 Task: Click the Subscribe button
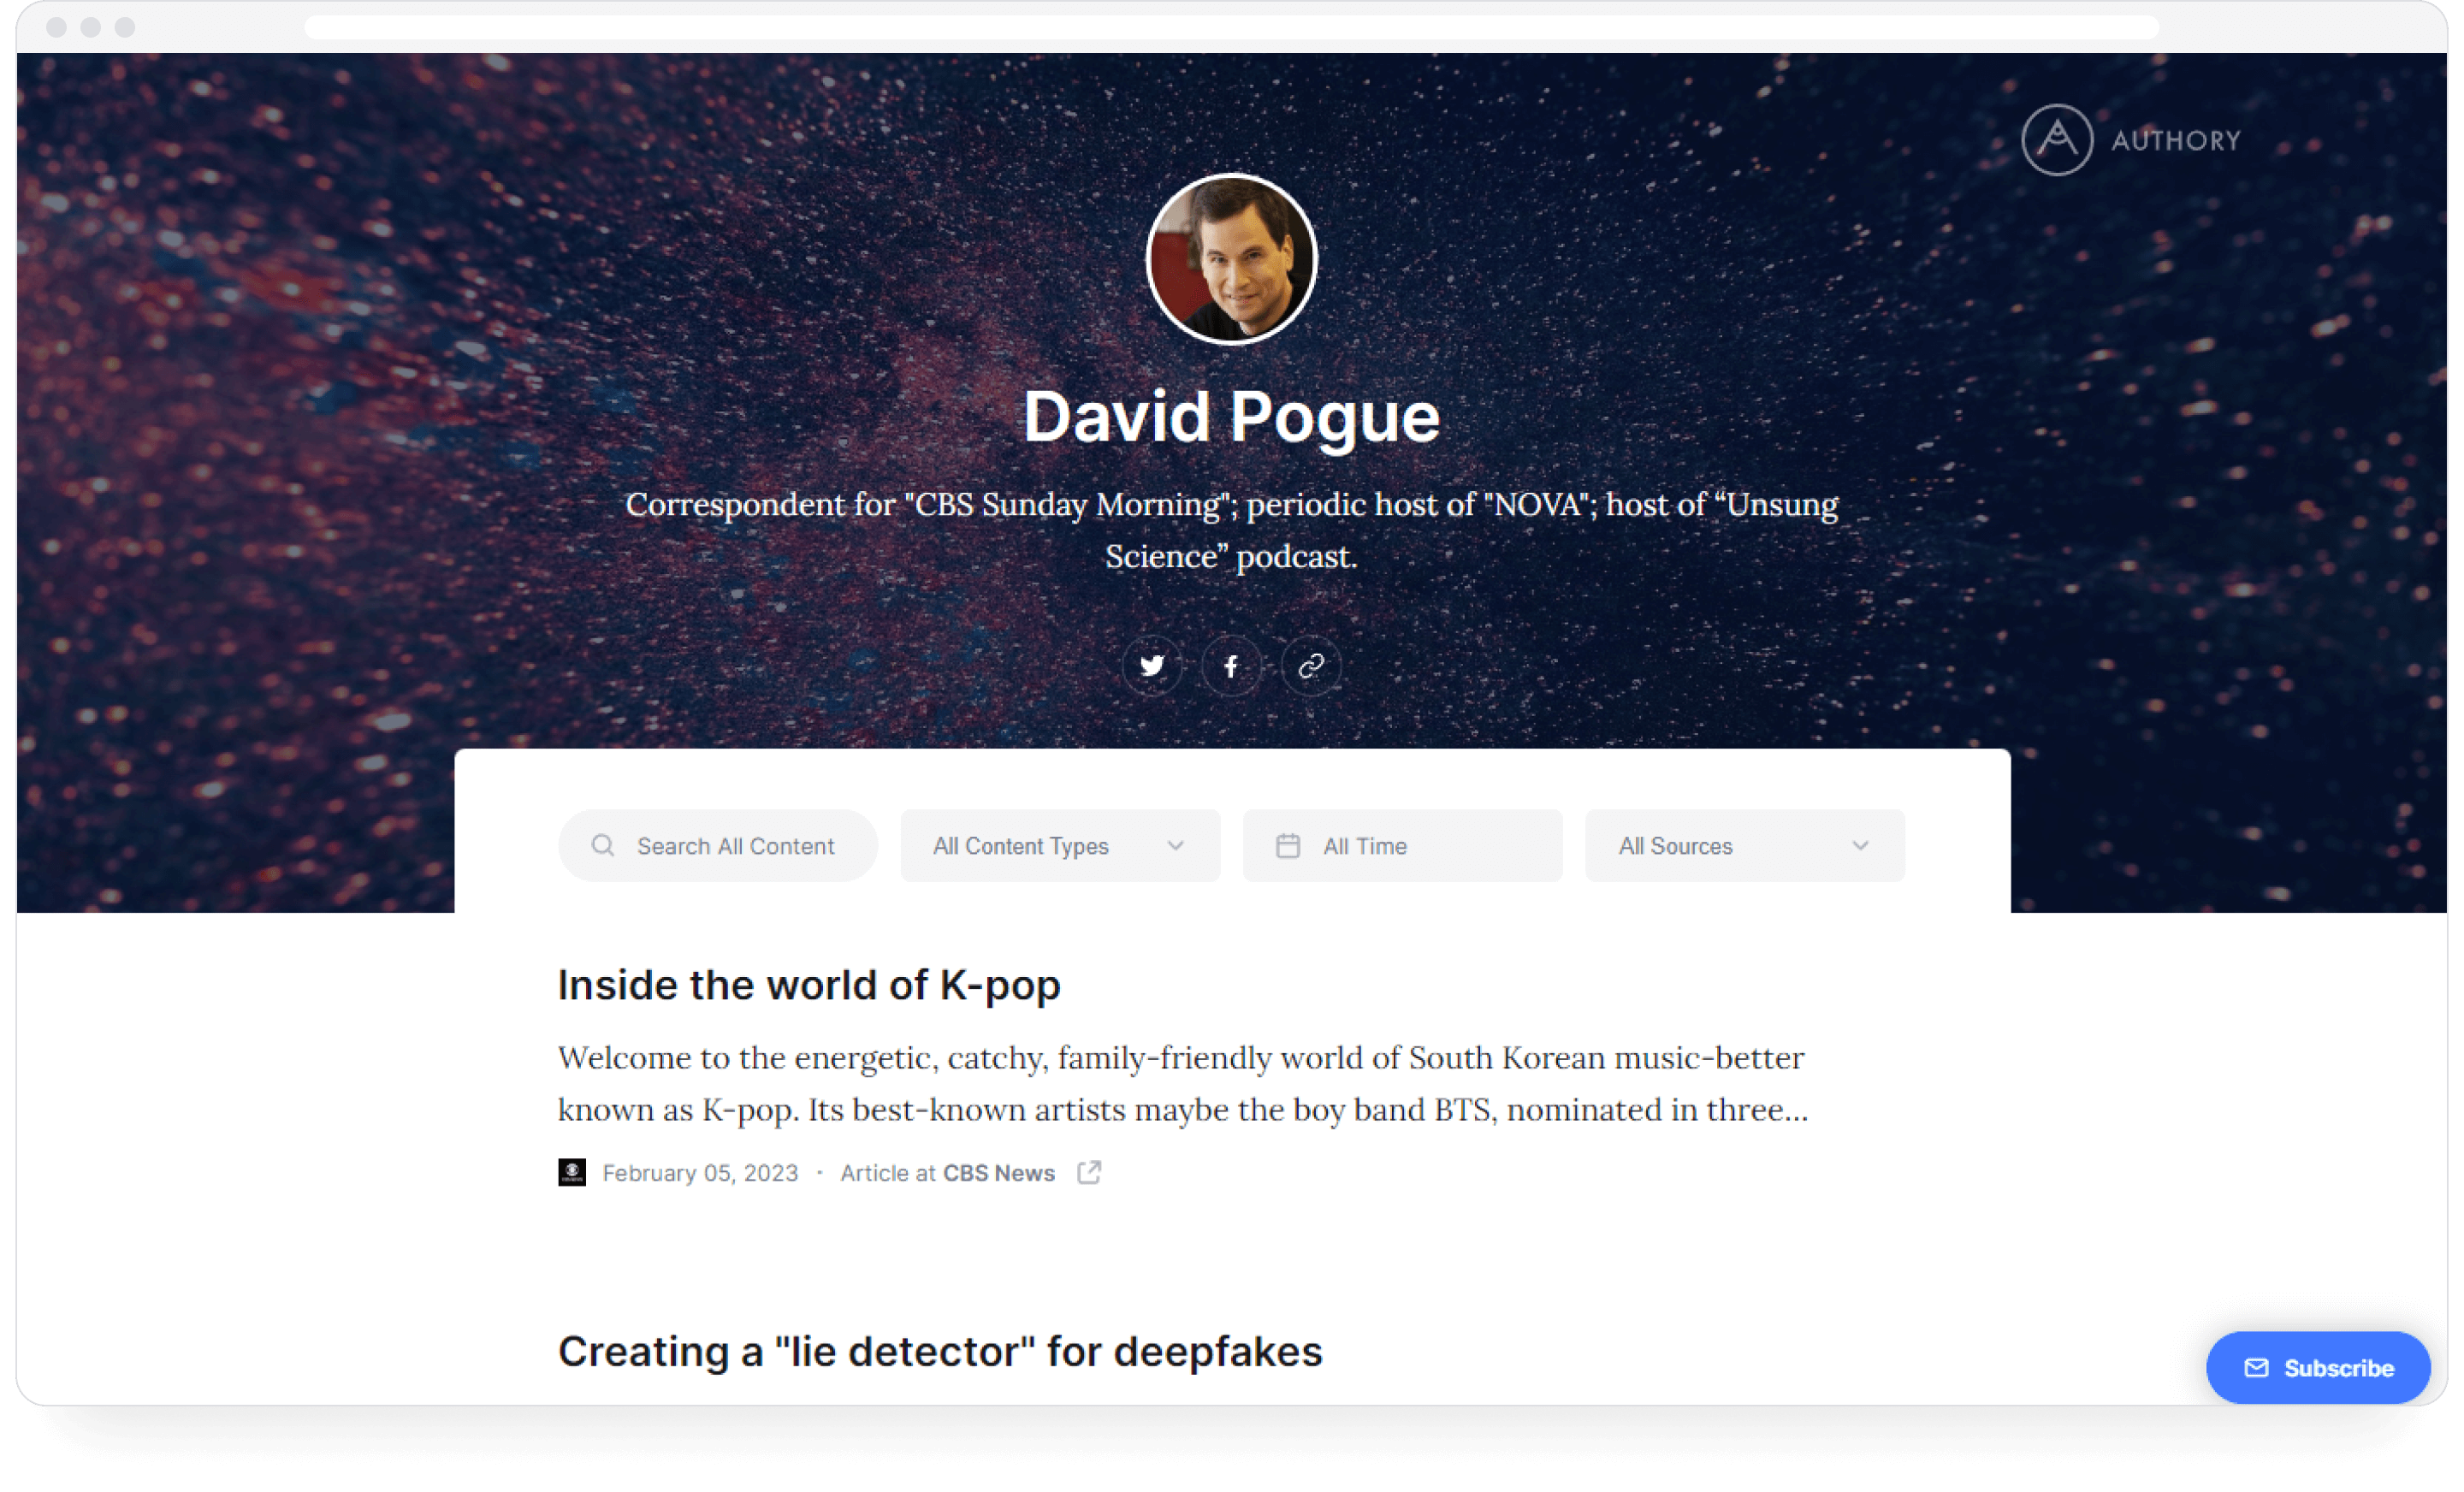point(2318,1368)
